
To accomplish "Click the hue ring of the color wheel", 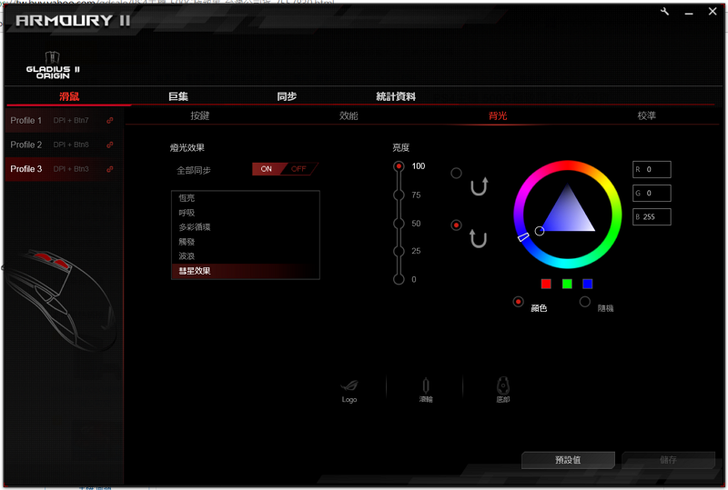I will click(x=567, y=166).
